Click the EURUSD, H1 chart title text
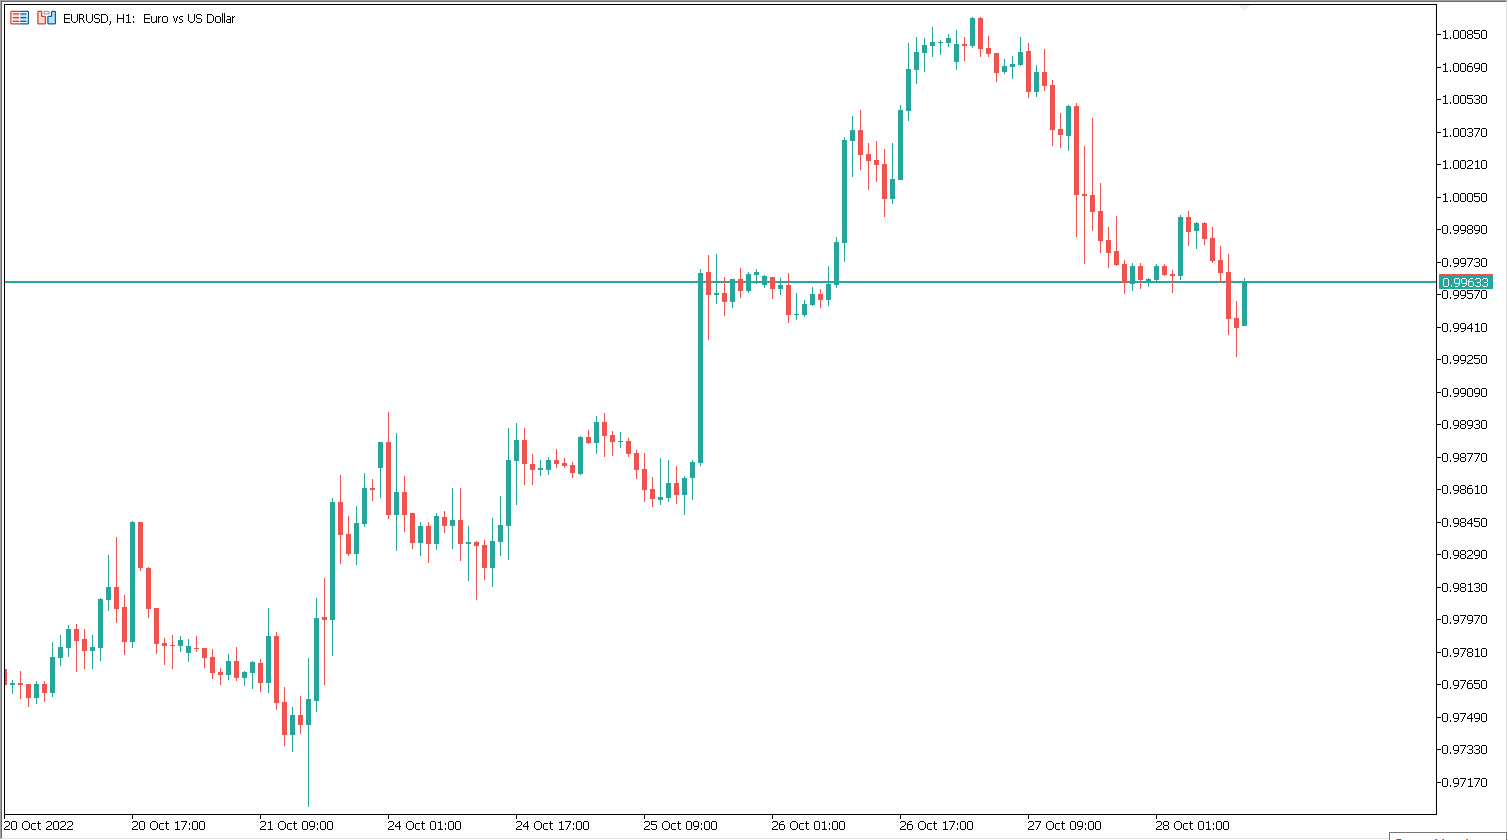Screen dimensions: 1508x840 tap(149, 18)
